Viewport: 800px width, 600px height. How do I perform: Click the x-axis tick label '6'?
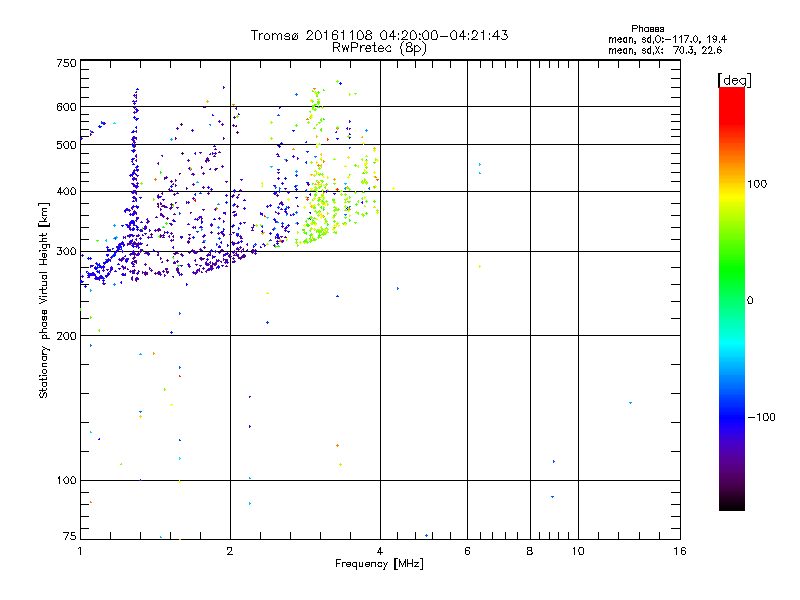(x=467, y=551)
